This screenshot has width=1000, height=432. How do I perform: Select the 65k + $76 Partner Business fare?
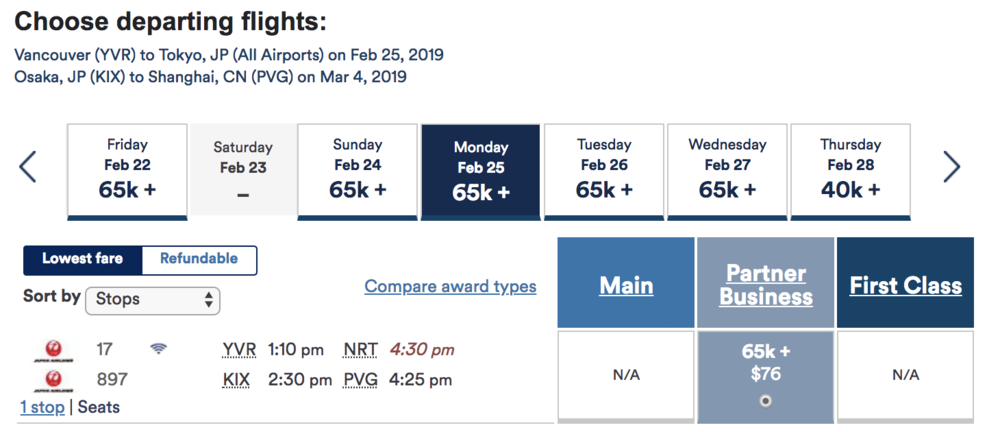(765, 400)
